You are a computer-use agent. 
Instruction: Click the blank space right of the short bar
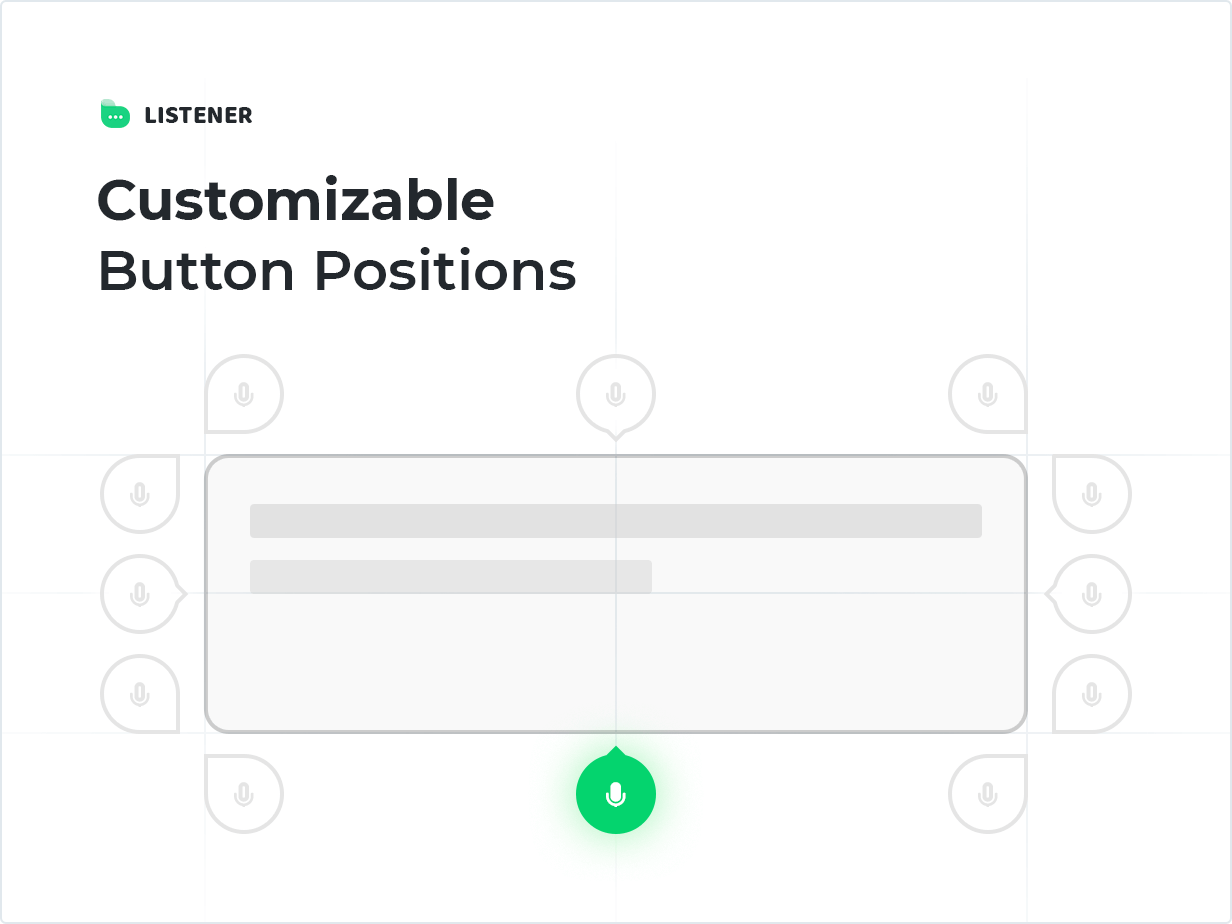(830, 576)
